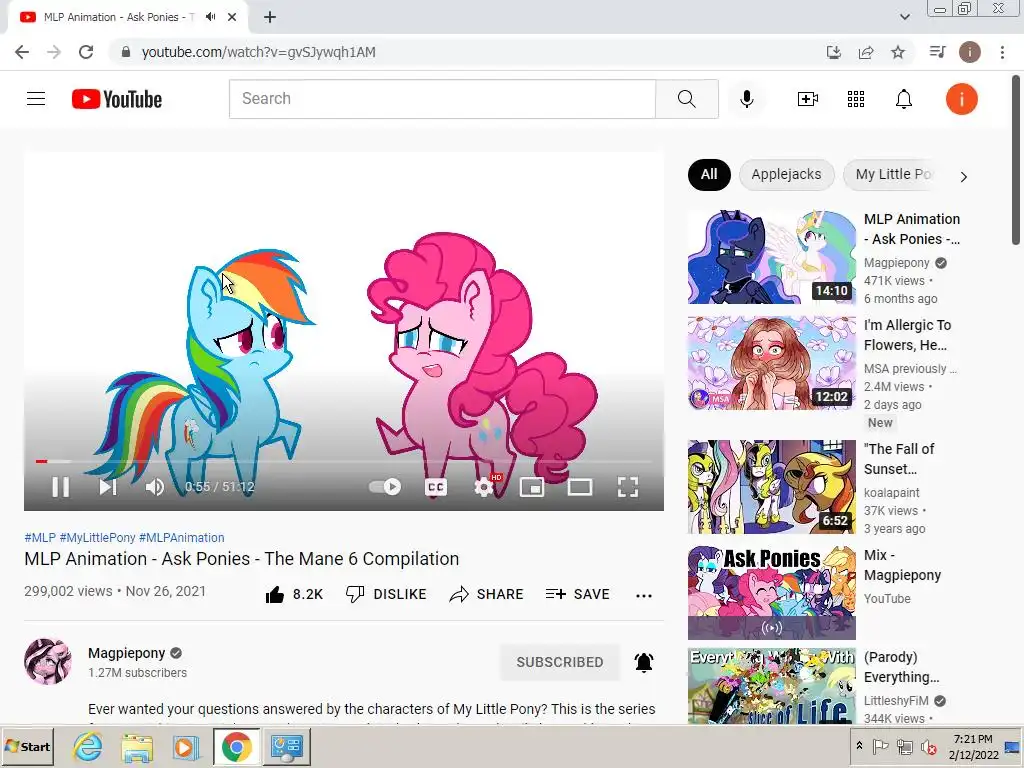Open the 14:10 Ask Ponies thumbnail

click(771, 257)
